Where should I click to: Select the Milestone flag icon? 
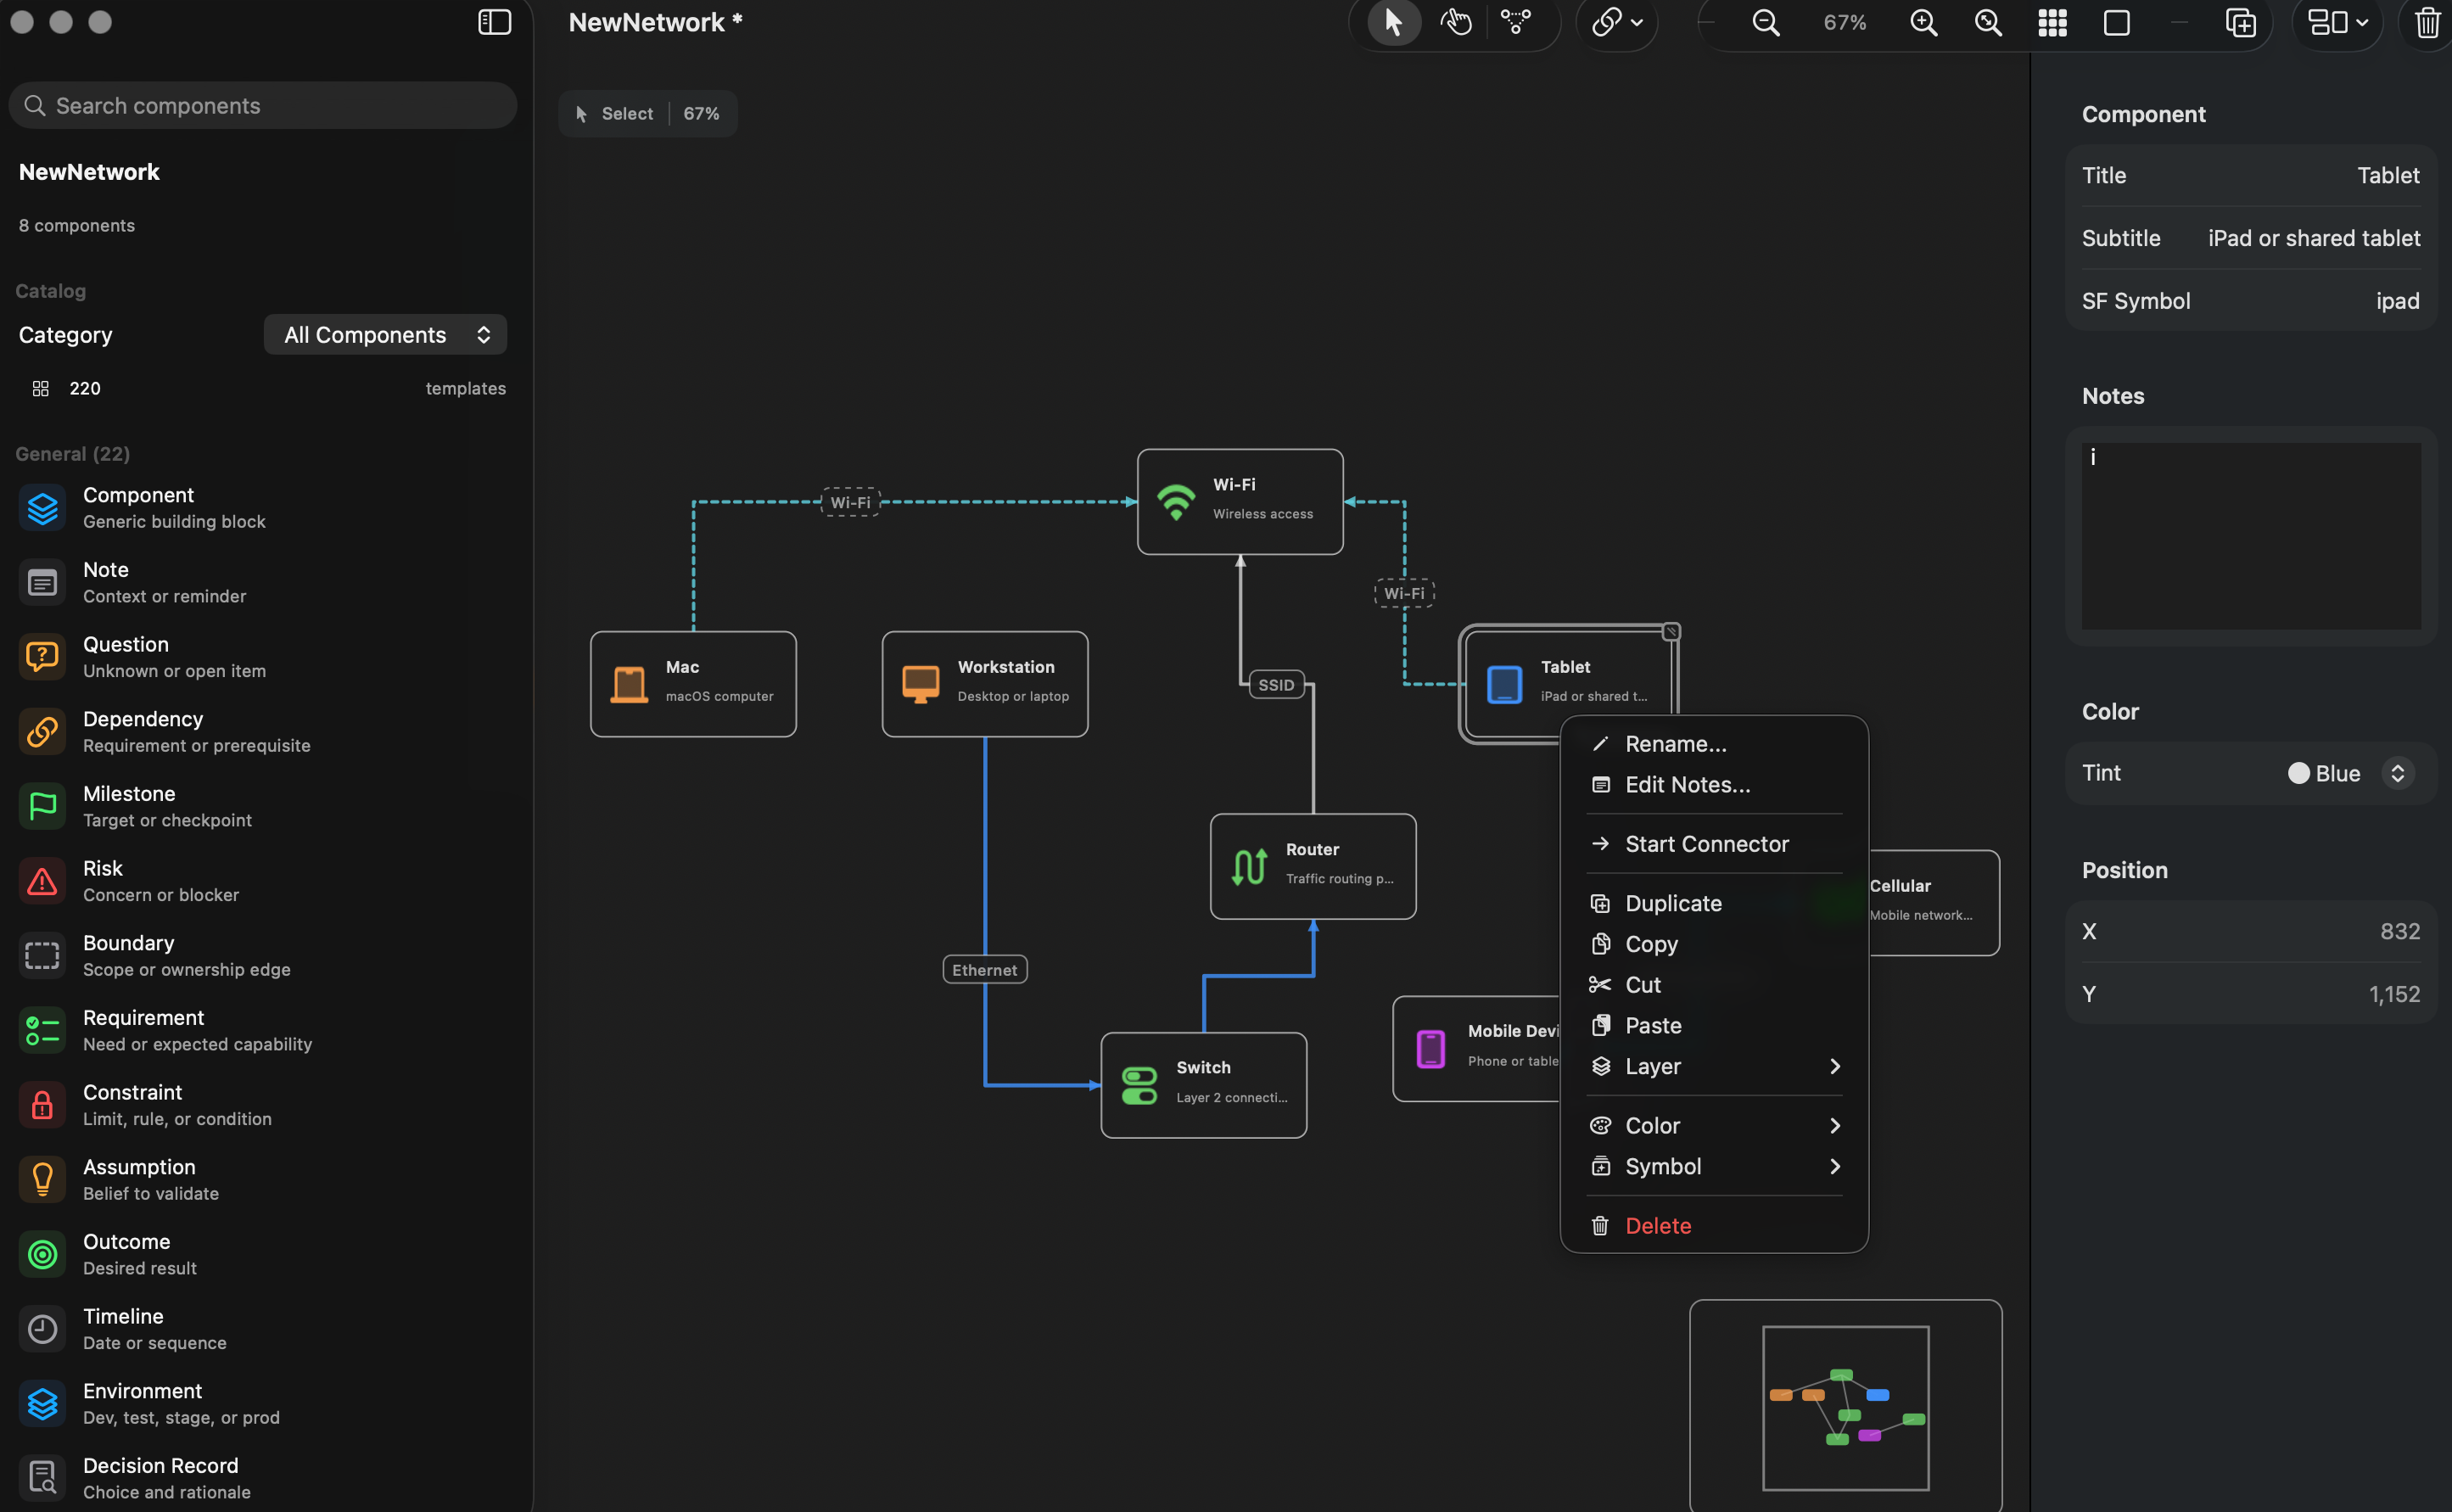coord(42,806)
